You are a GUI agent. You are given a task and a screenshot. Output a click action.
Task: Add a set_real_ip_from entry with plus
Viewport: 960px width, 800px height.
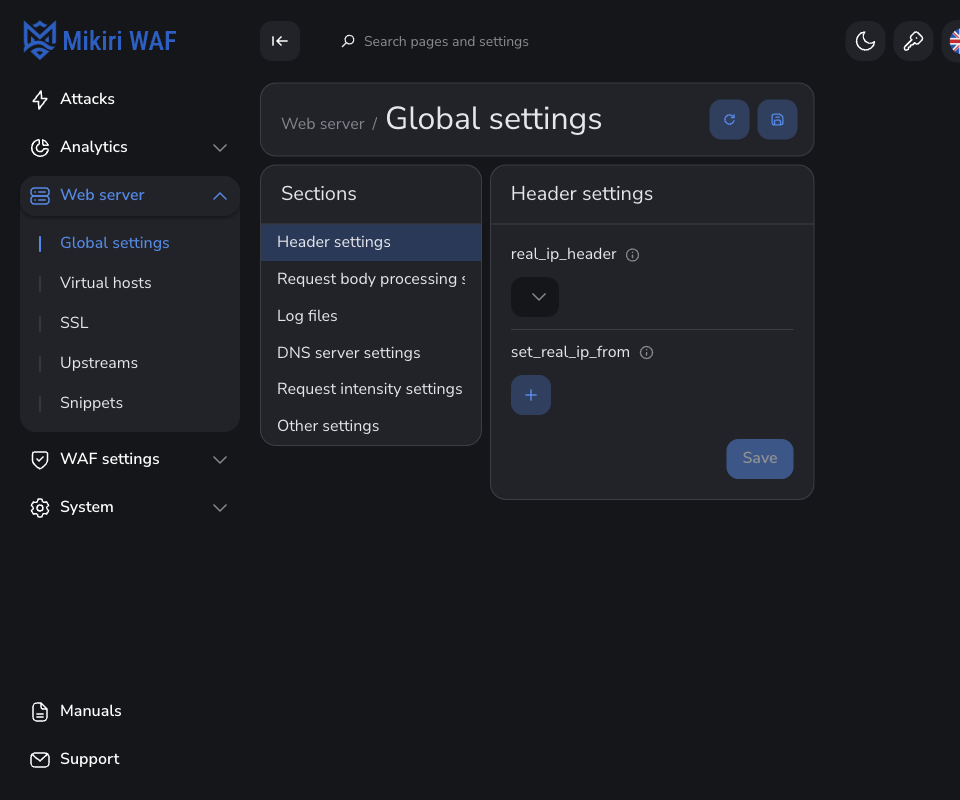531,395
